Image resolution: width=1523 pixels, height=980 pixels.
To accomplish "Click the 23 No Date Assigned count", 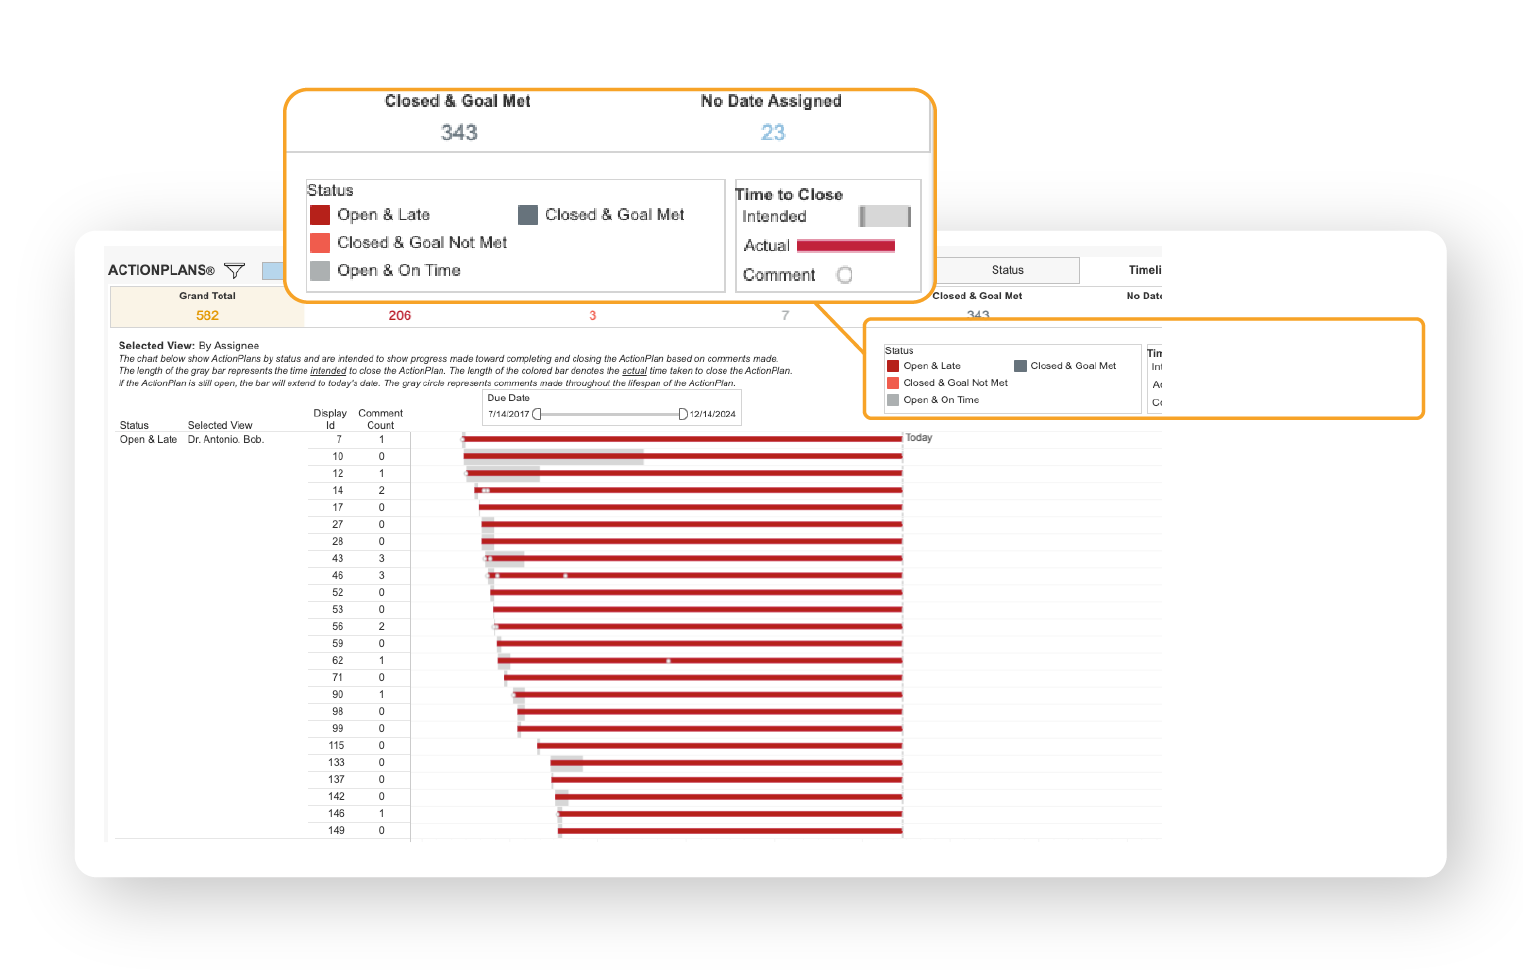I will [x=773, y=132].
